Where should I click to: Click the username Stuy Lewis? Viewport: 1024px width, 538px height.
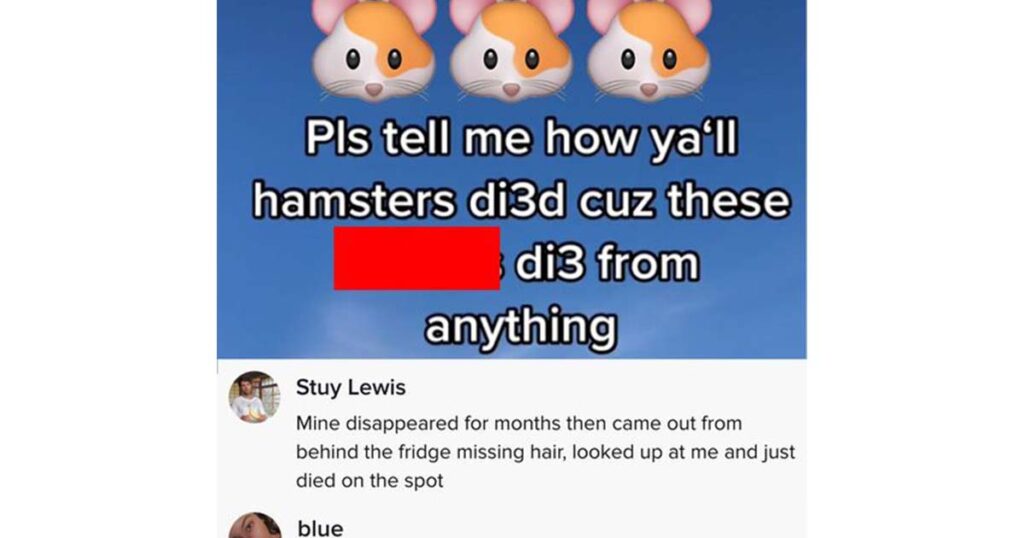(351, 387)
